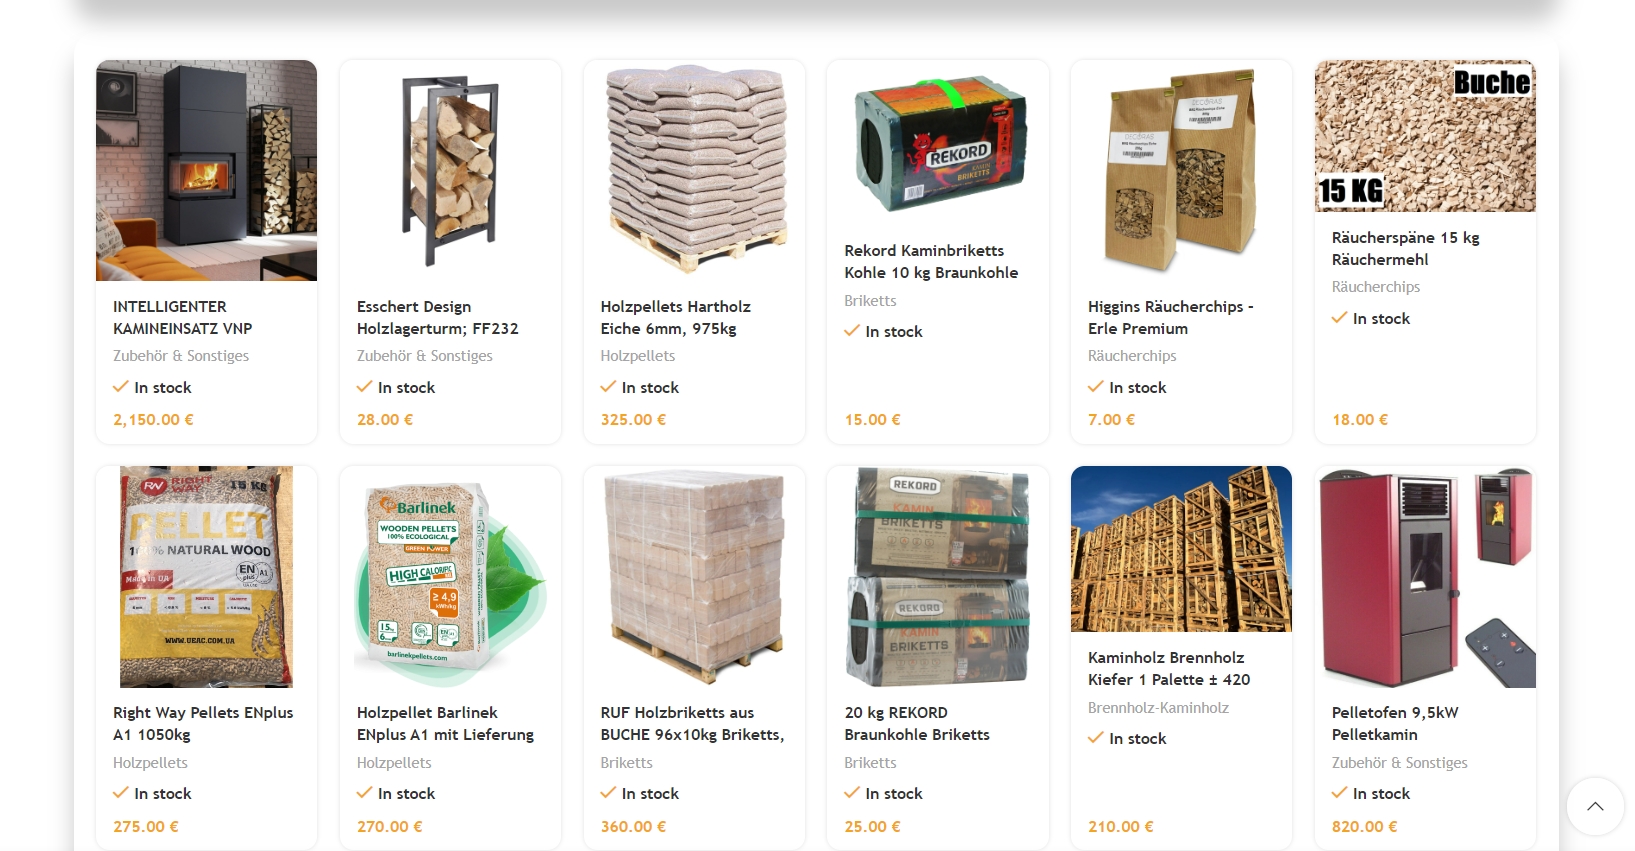The image size is (1635, 851).
Task: Open the Kaminholz Brennholz Kiefer pallet photo
Action: point(1181,549)
